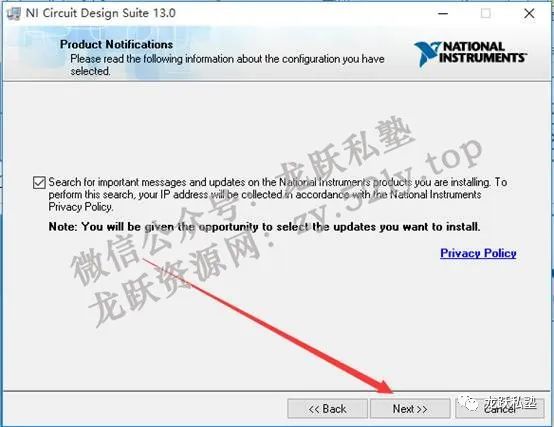Click the red arrow annotation tip
This screenshot has width=554, height=427.
[x=390, y=391]
